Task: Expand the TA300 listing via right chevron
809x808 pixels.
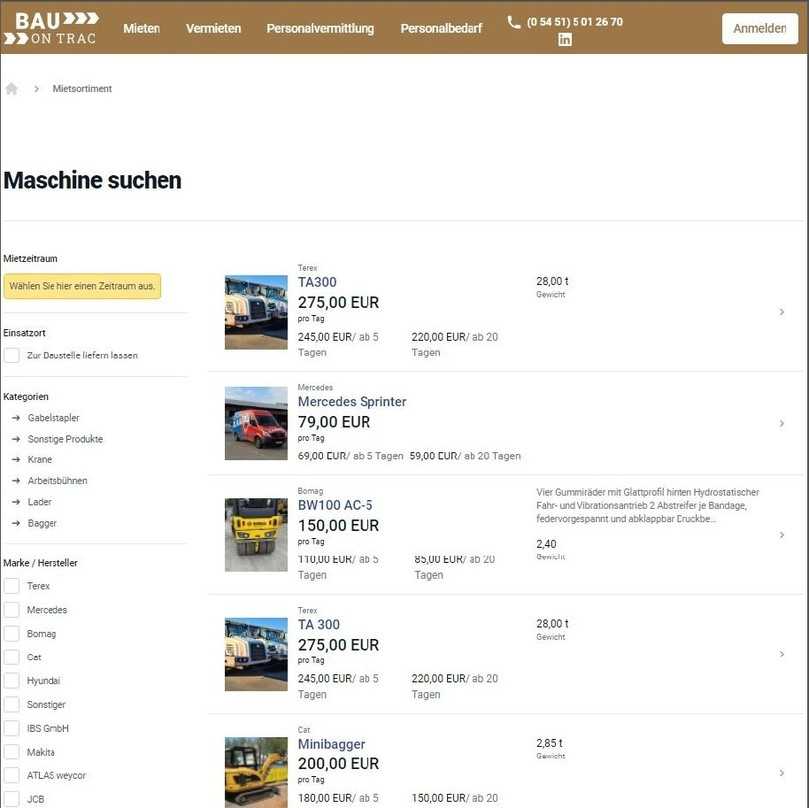Action: 782,311
